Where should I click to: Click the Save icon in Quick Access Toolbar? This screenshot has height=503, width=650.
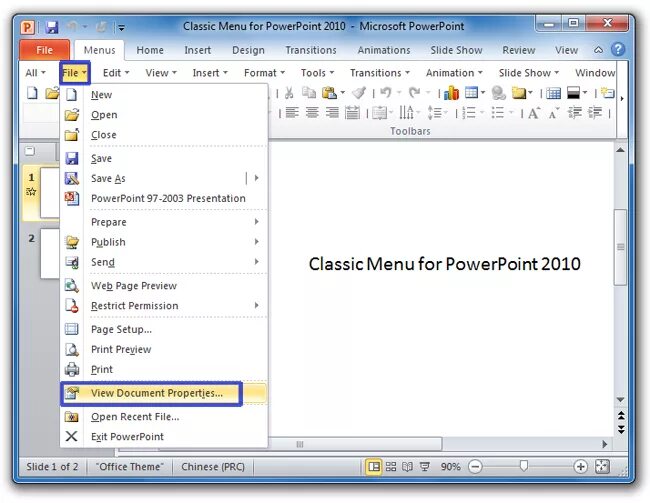point(52,27)
